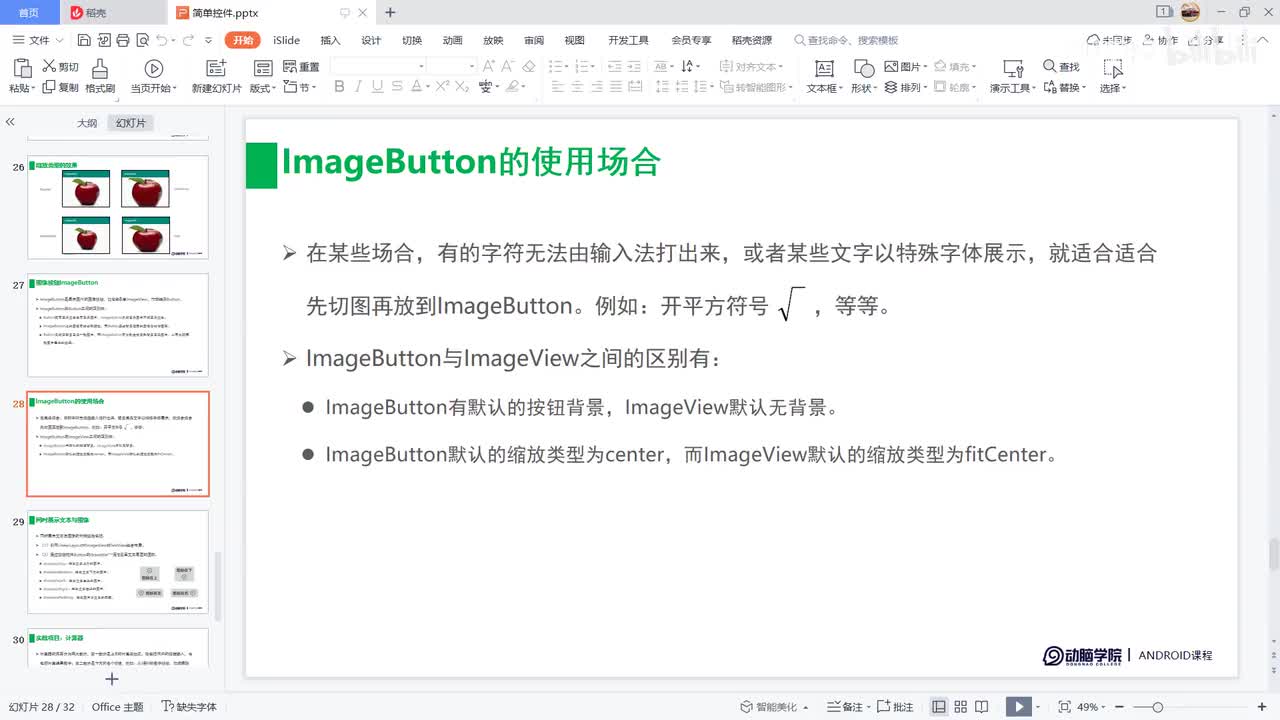Image resolution: width=1280 pixels, height=720 pixels.
Task: Toggle Bold formatting
Action: point(339,87)
